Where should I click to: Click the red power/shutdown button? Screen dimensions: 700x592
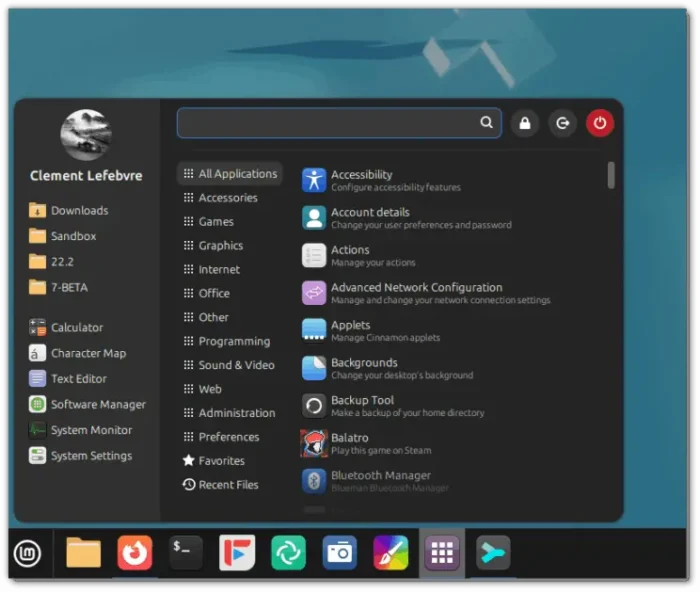point(599,123)
